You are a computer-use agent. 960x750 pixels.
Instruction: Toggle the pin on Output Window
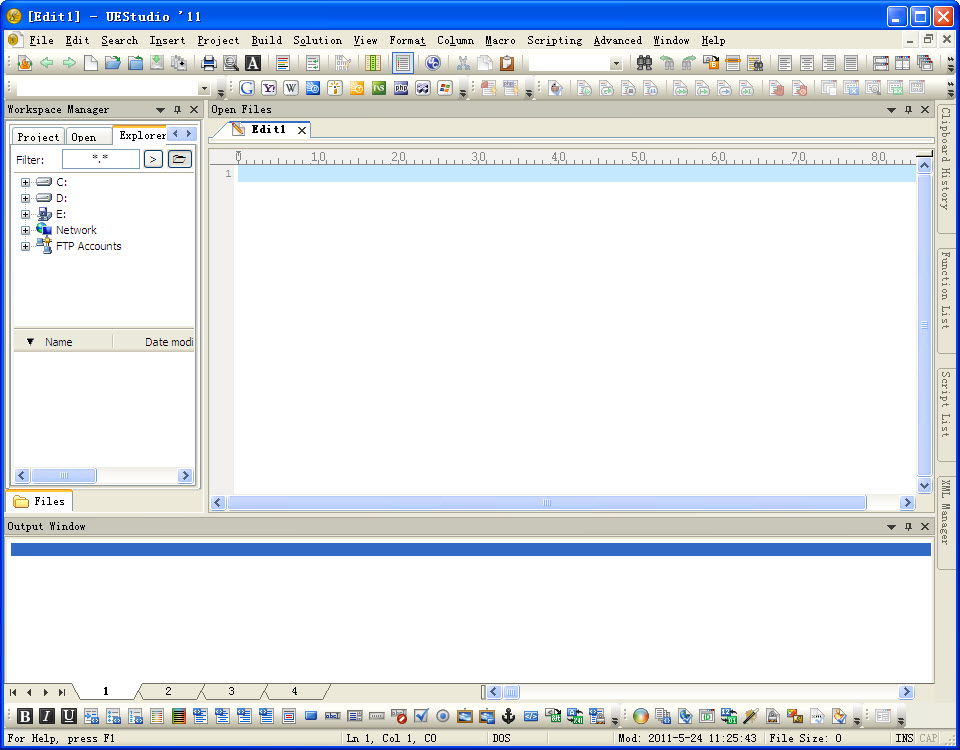(x=908, y=527)
